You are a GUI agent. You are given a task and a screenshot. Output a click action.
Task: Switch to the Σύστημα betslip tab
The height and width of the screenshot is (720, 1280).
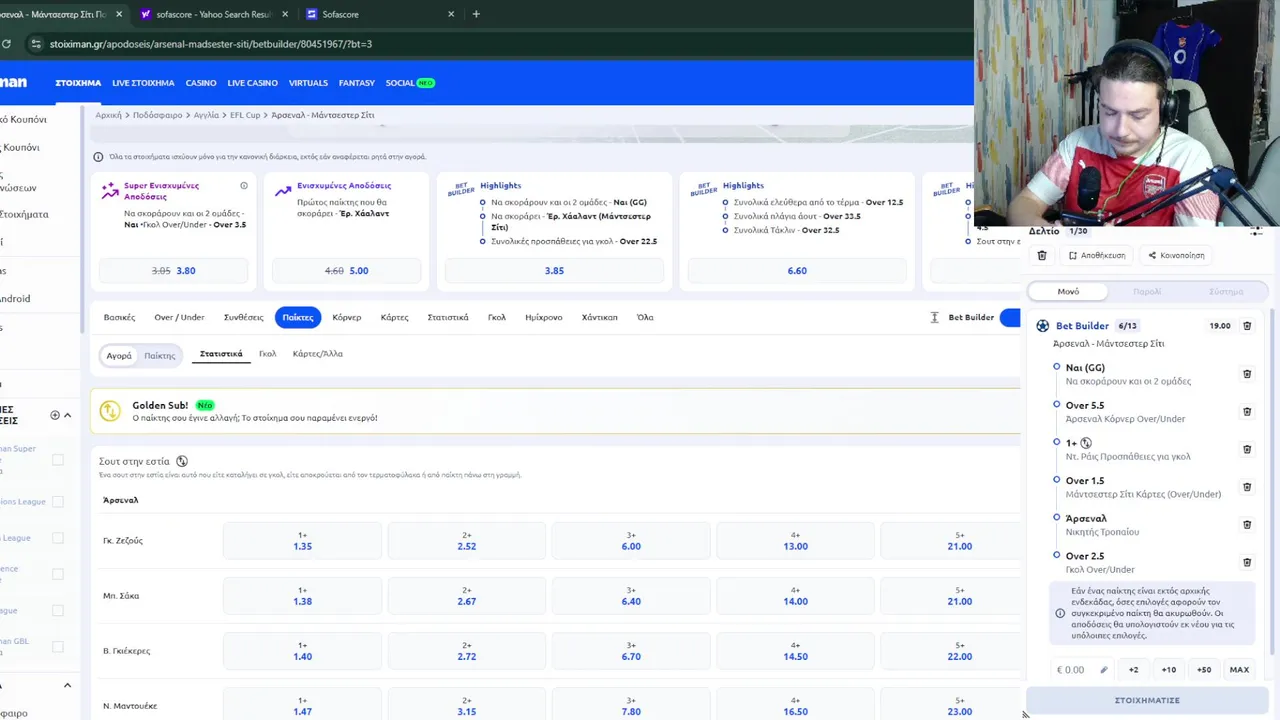pos(1226,292)
